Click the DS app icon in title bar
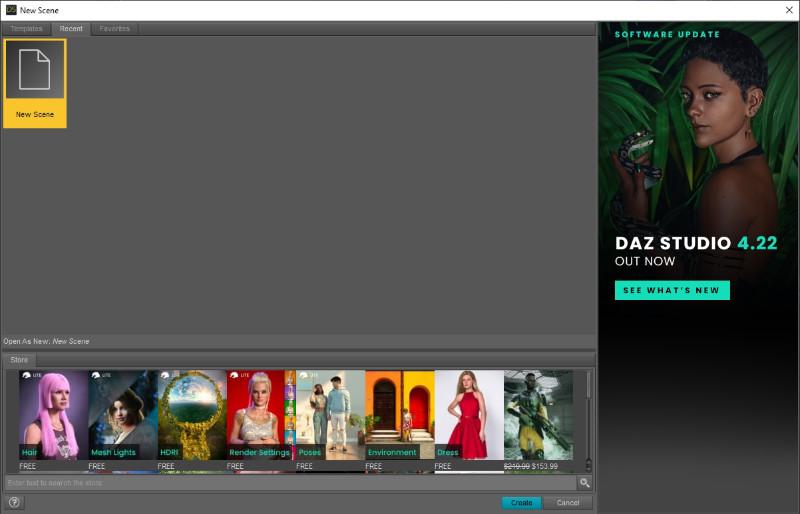The height and width of the screenshot is (514, 800). point(11,10)
